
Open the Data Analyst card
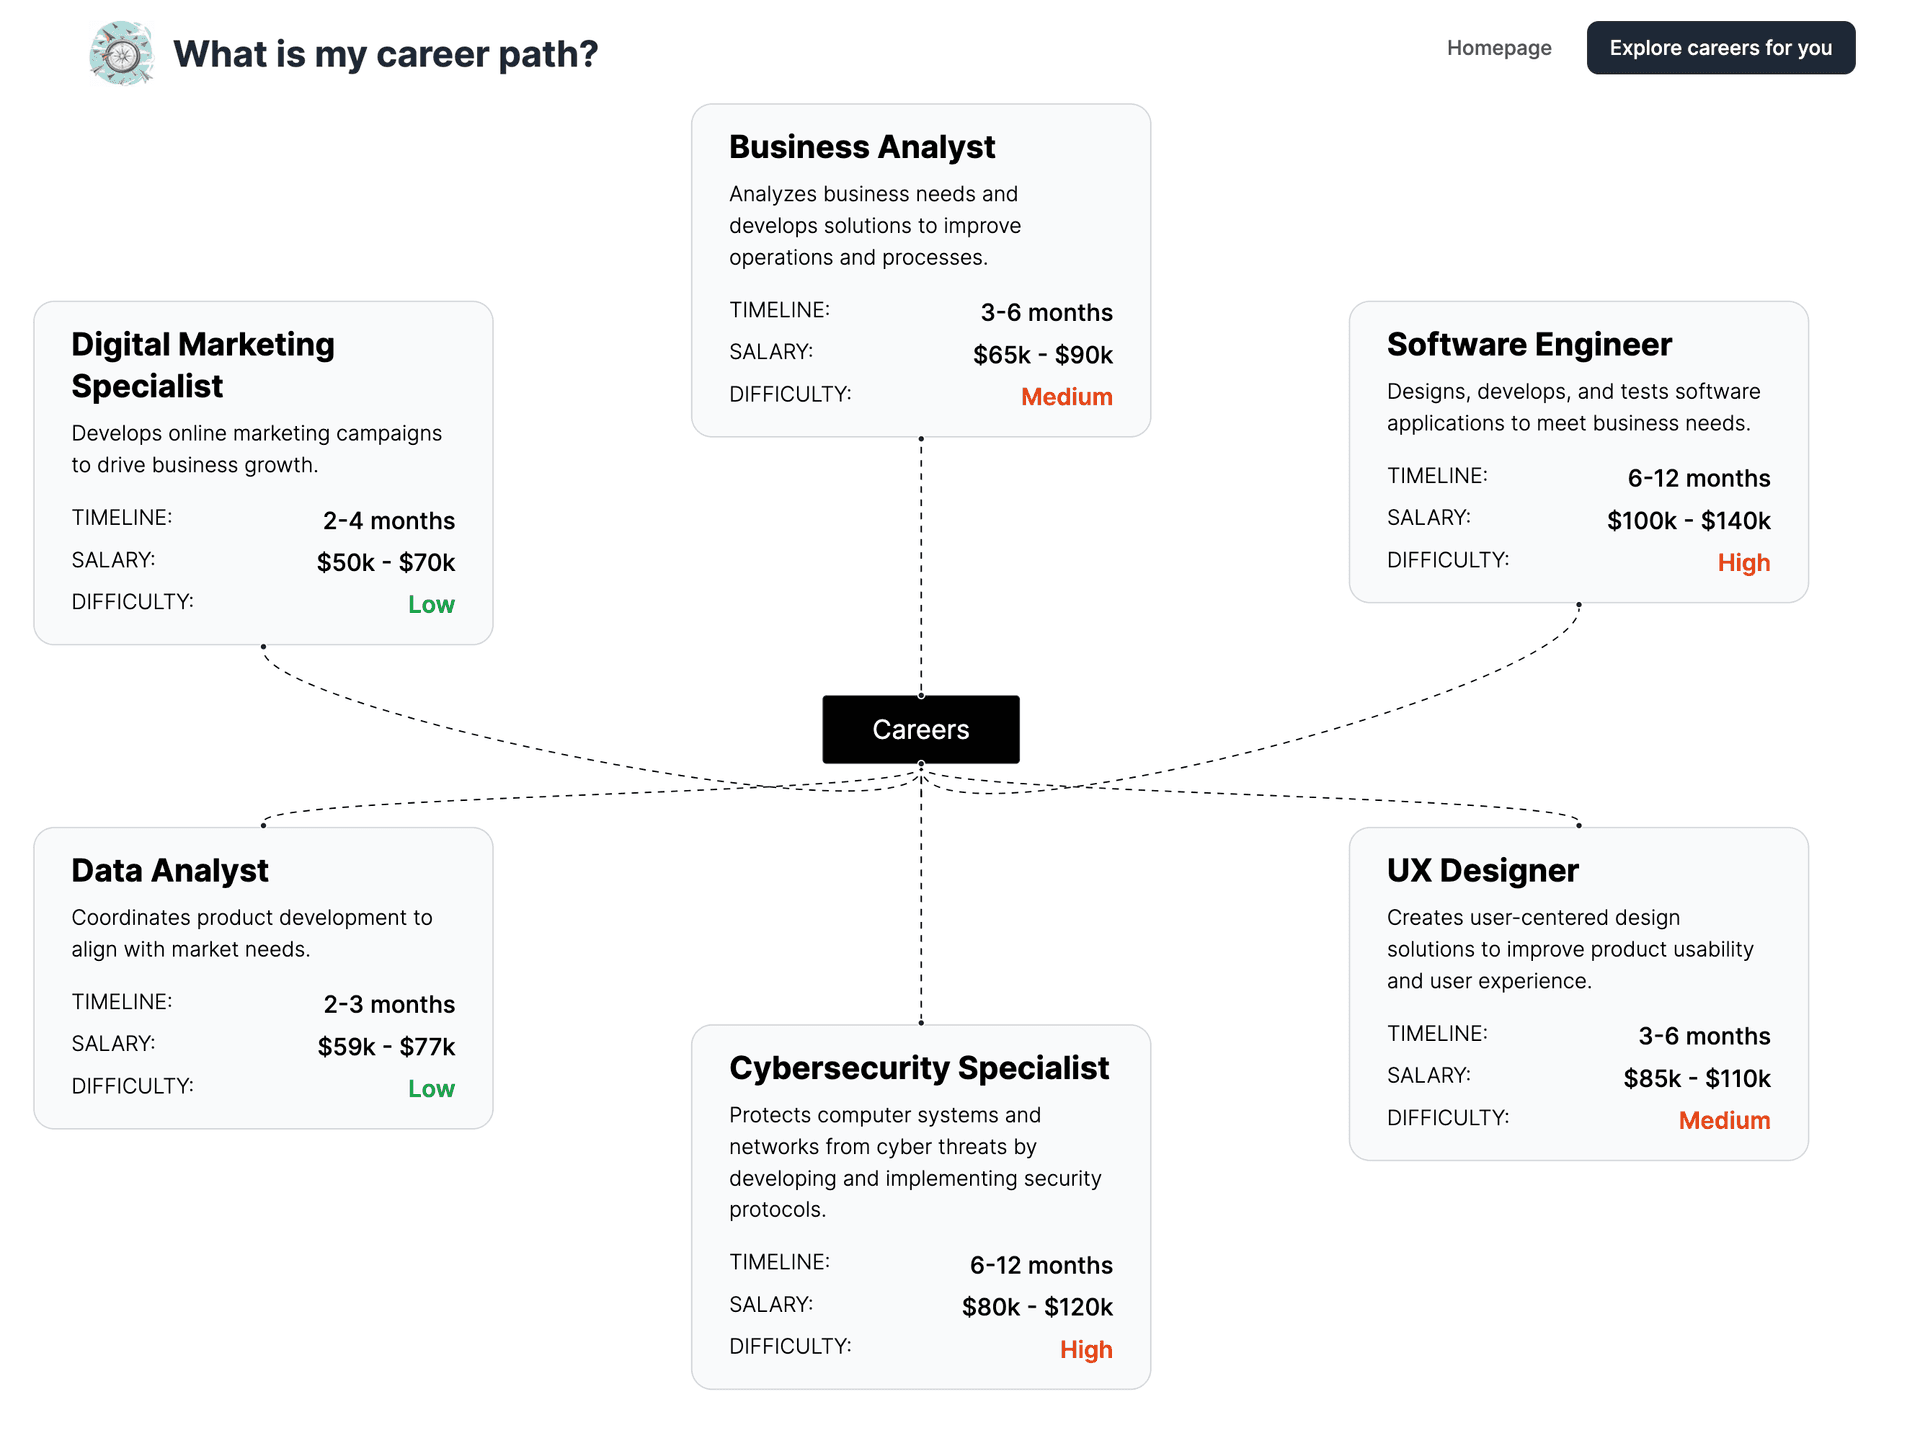coord(263,977)
